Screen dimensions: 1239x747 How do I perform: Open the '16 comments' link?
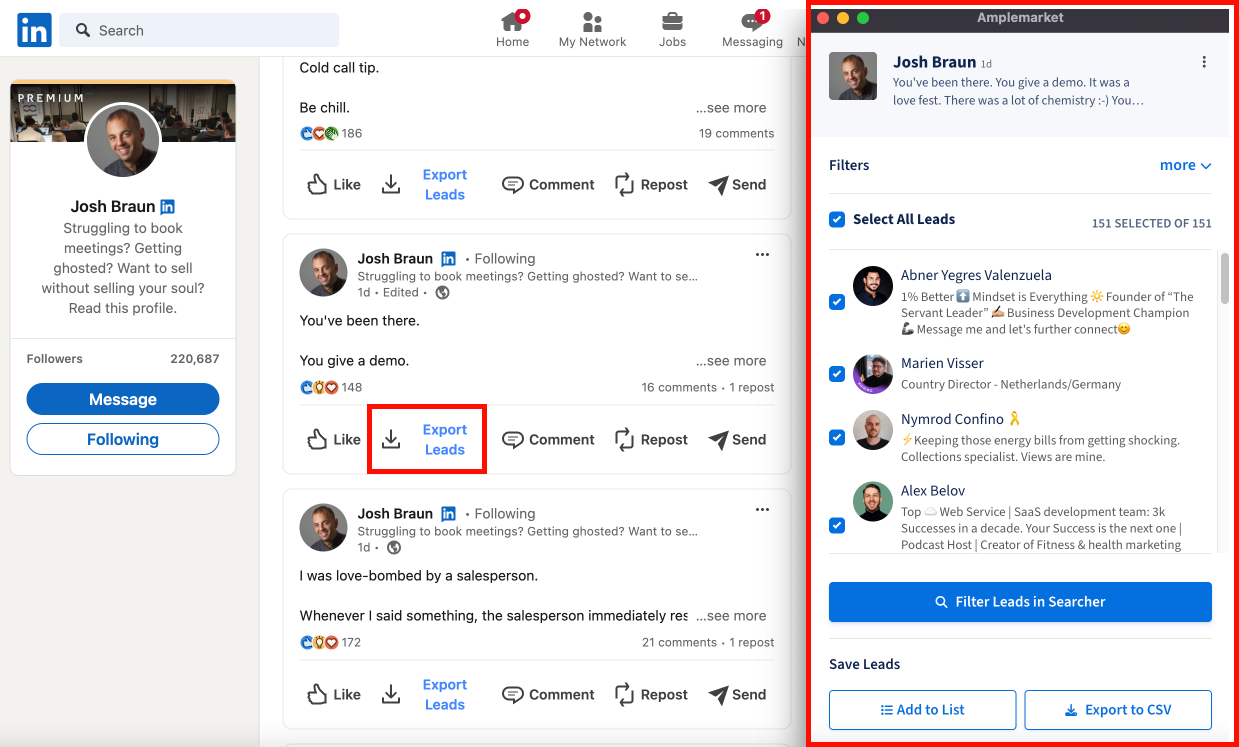click(x=679, y=387)
